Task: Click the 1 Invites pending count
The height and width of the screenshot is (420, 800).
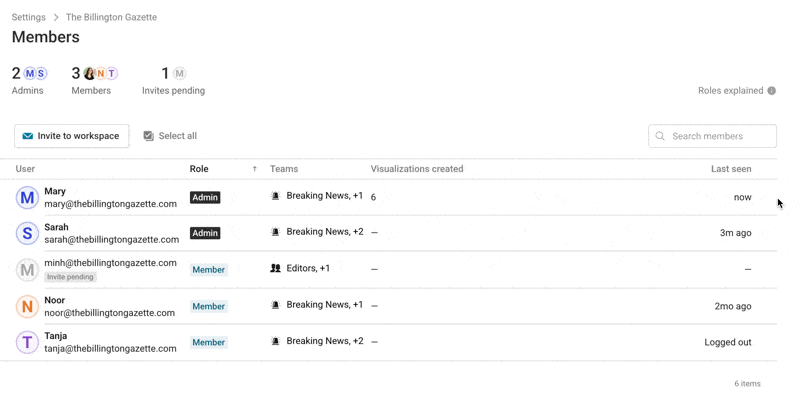Action: coord(165,73)
